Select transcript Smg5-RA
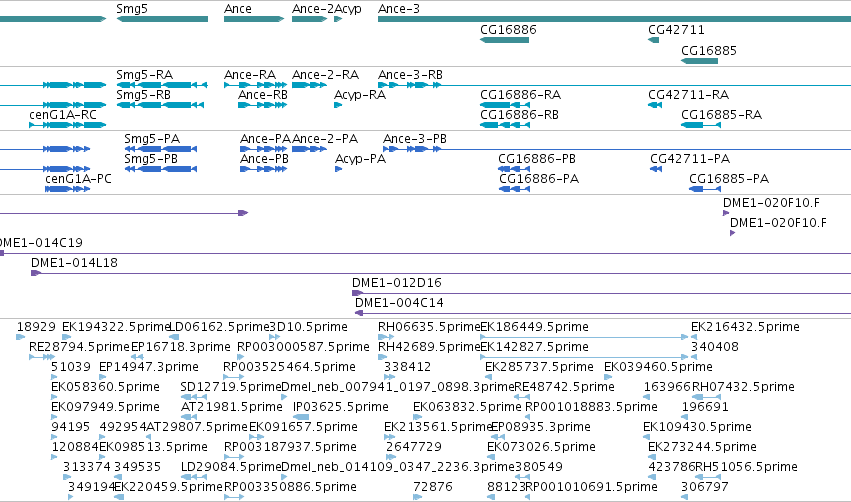Image resolution: width=851 pixels, height=502 pixels. tap(144, 74)
